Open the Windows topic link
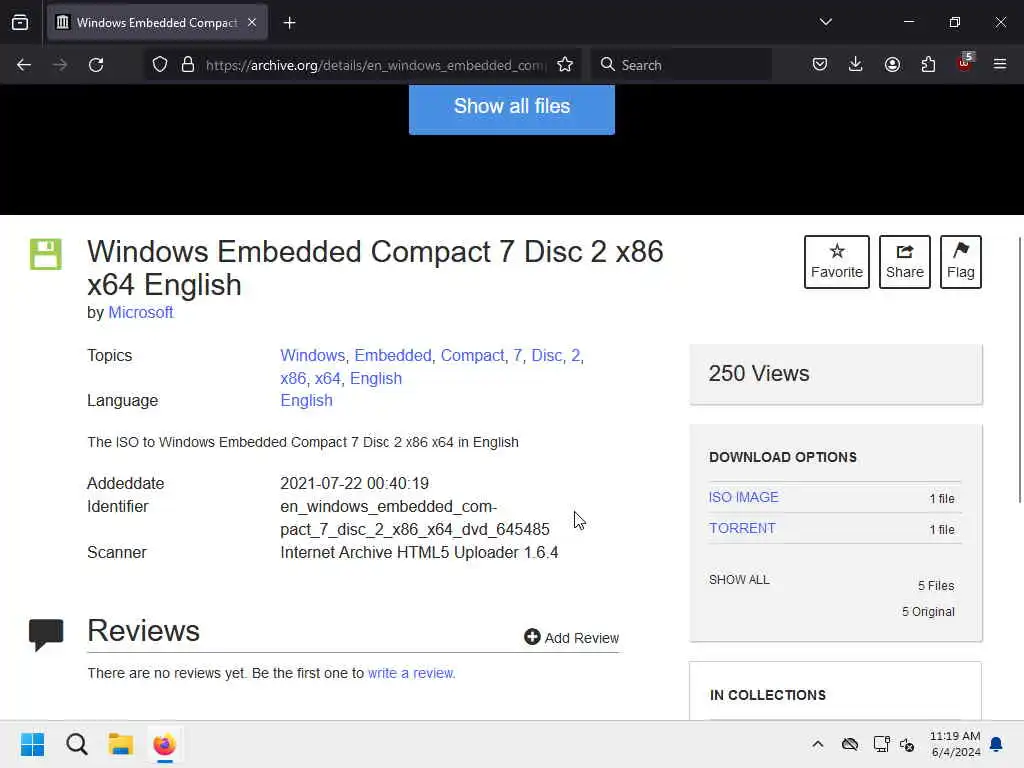The image size is (1024, 768). (x=312, y=355)
